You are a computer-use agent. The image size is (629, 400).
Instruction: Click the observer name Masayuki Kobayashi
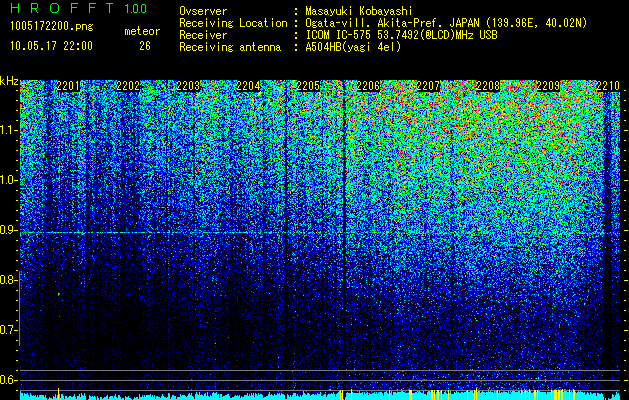point(359,12)
